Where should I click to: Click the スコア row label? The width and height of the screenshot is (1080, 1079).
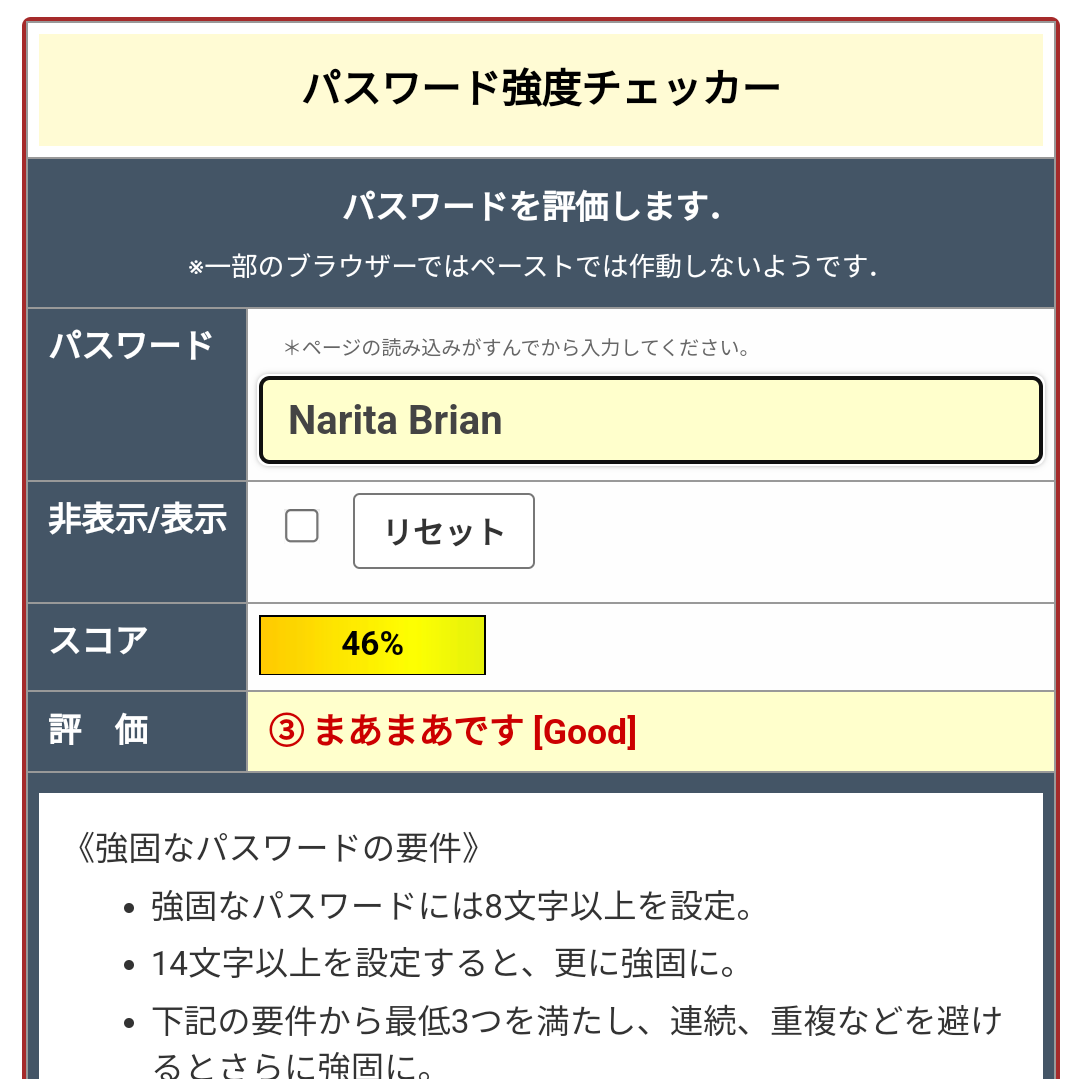click(99, 640)
